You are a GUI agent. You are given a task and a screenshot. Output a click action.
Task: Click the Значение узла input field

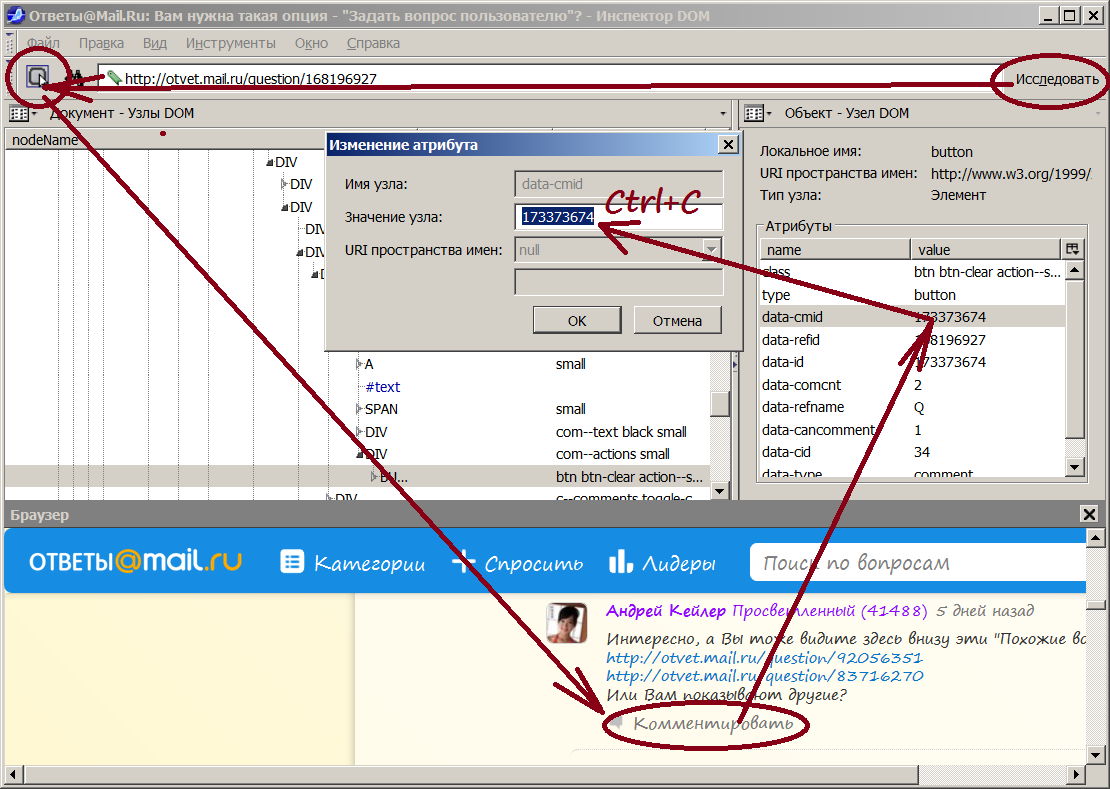point(618,217)
